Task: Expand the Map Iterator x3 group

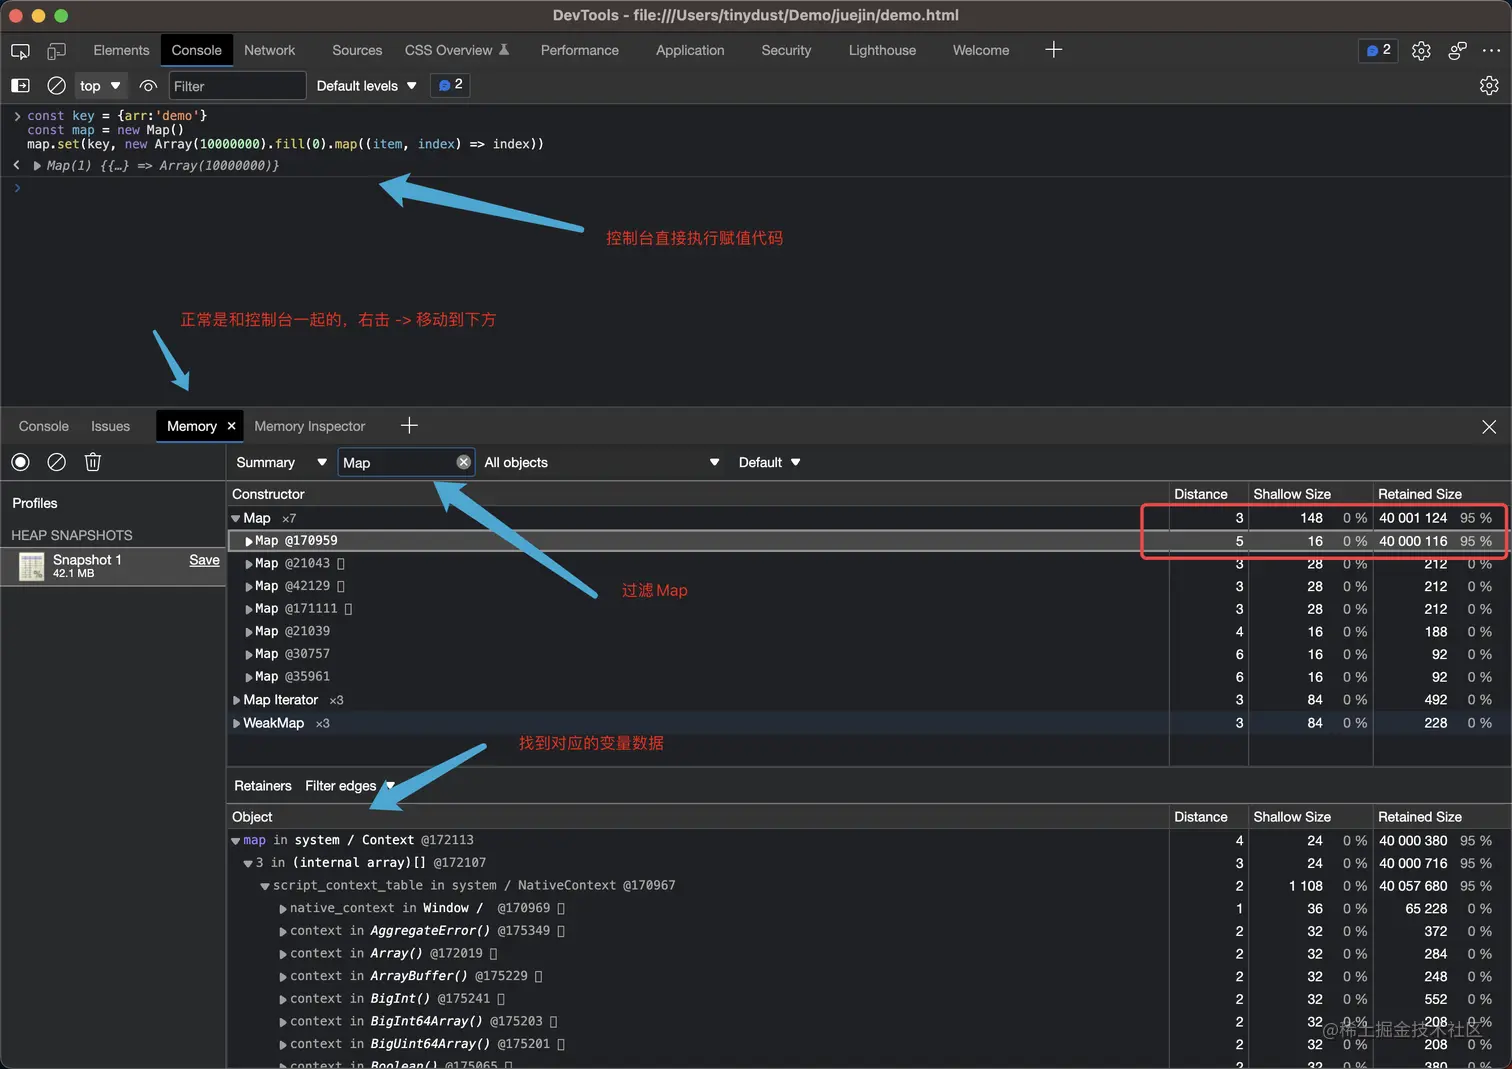Action: 237,700
